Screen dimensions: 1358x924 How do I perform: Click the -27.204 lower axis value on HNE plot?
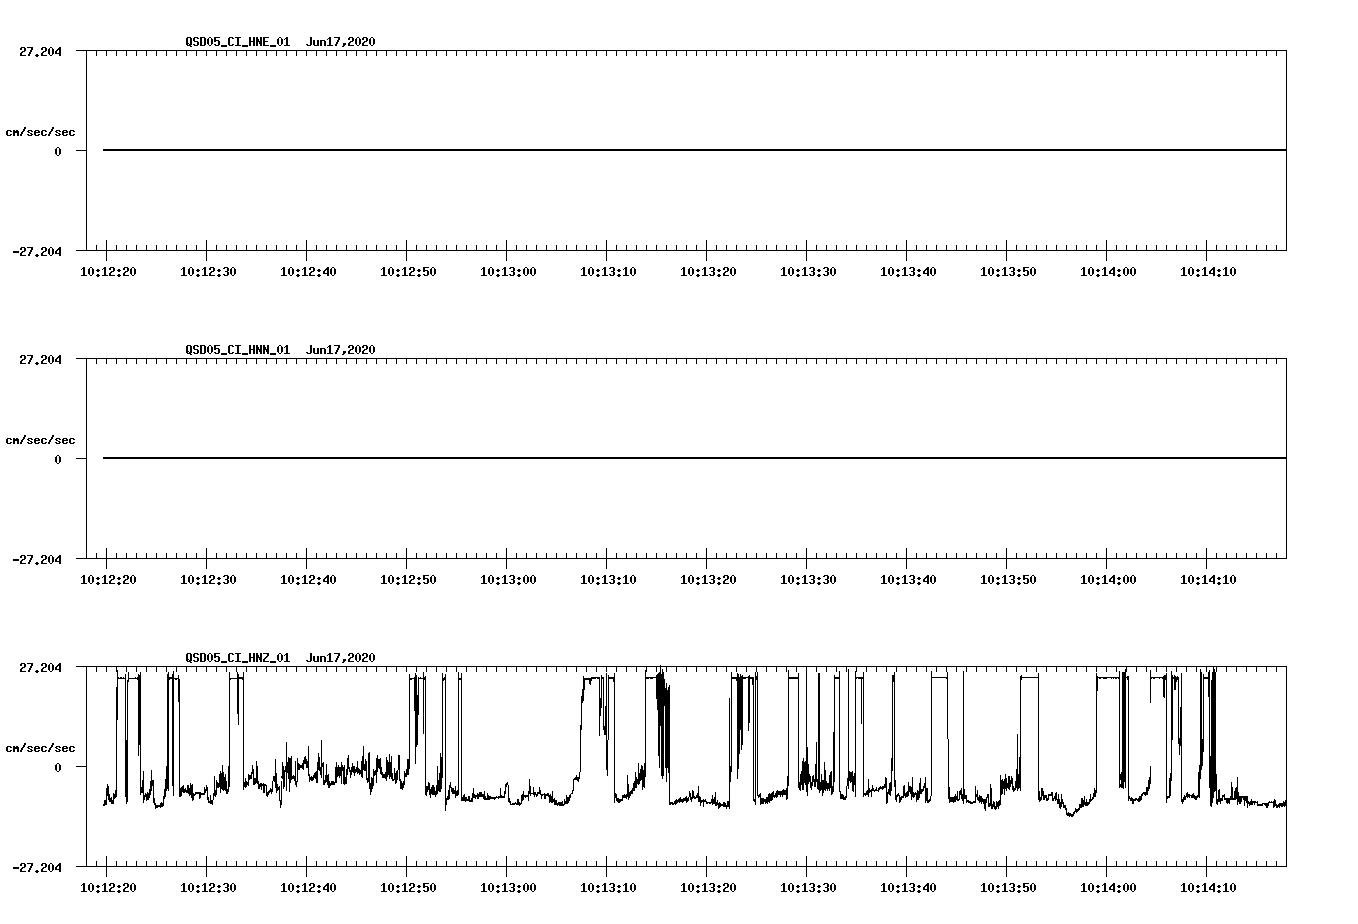point(37,252)
